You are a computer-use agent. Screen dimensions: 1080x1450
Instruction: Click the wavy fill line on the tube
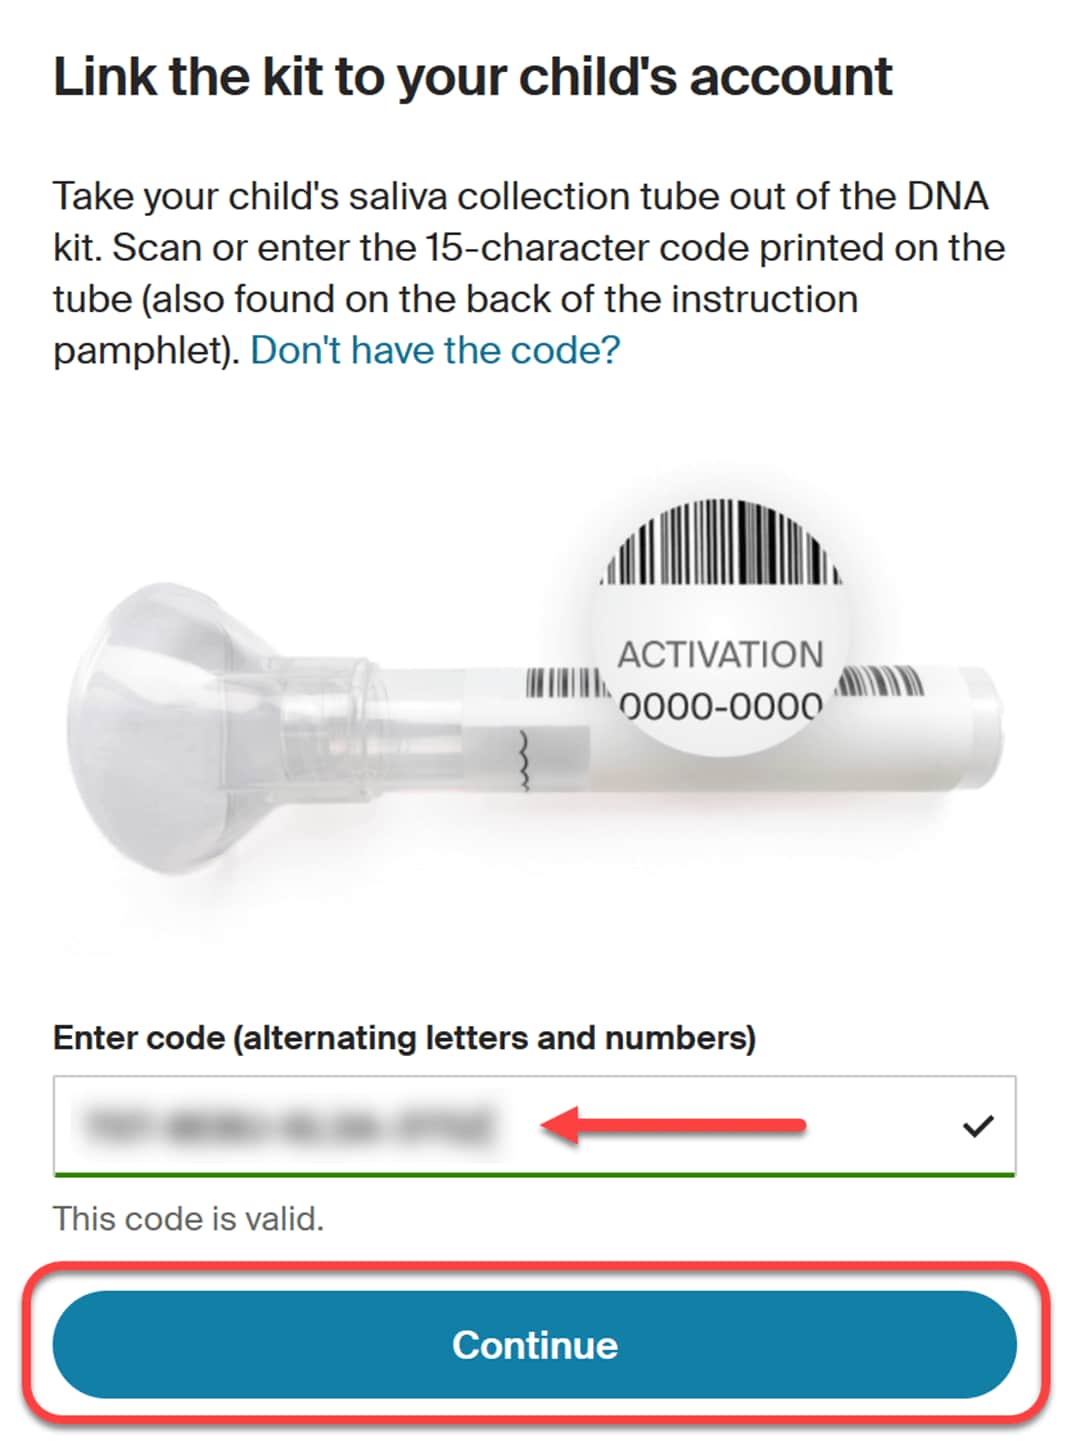522,760
